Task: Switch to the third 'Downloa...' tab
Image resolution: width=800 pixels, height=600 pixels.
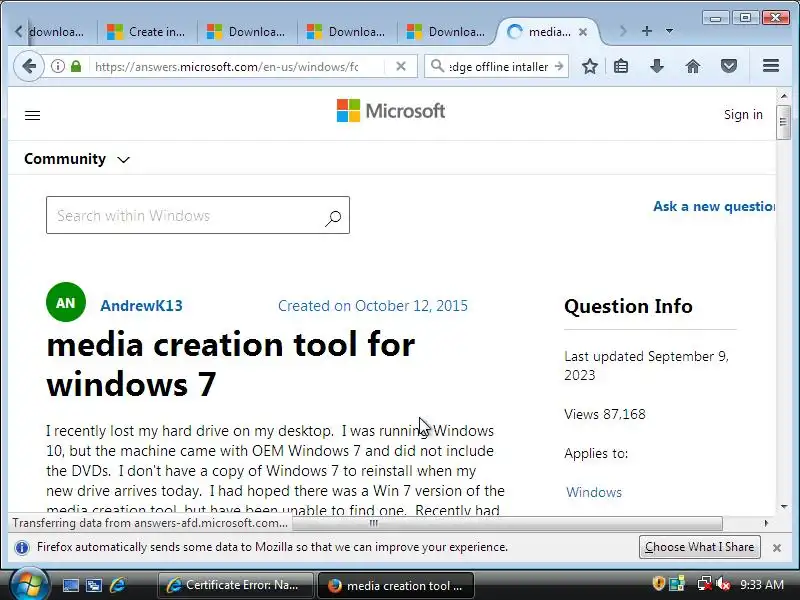Action: pyautogui.click(x=346, y=32)
